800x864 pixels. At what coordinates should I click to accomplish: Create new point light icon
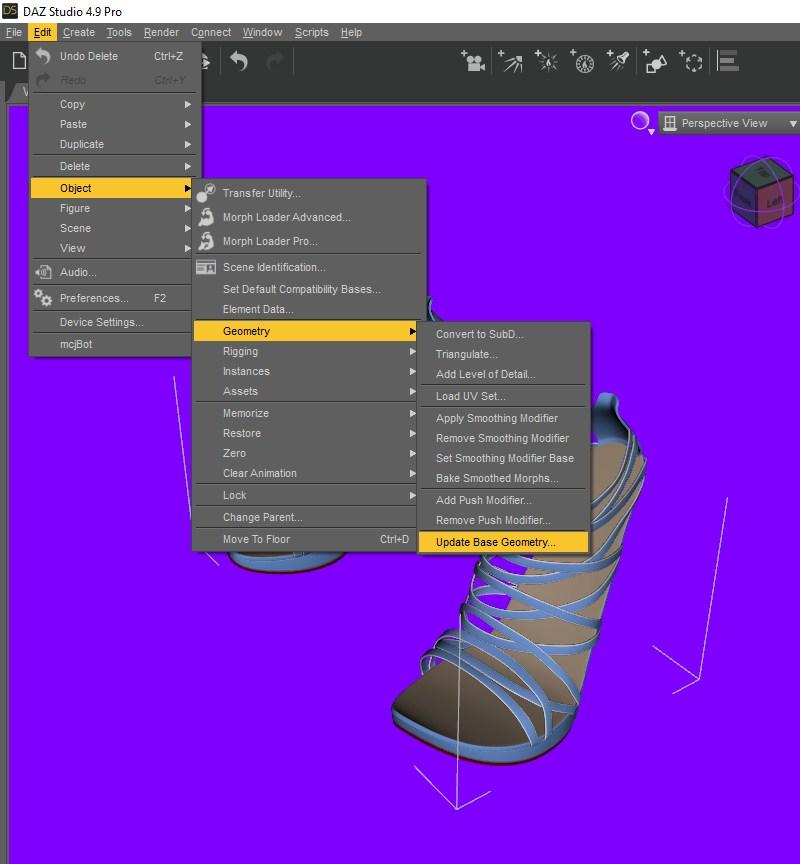point(547,61)
